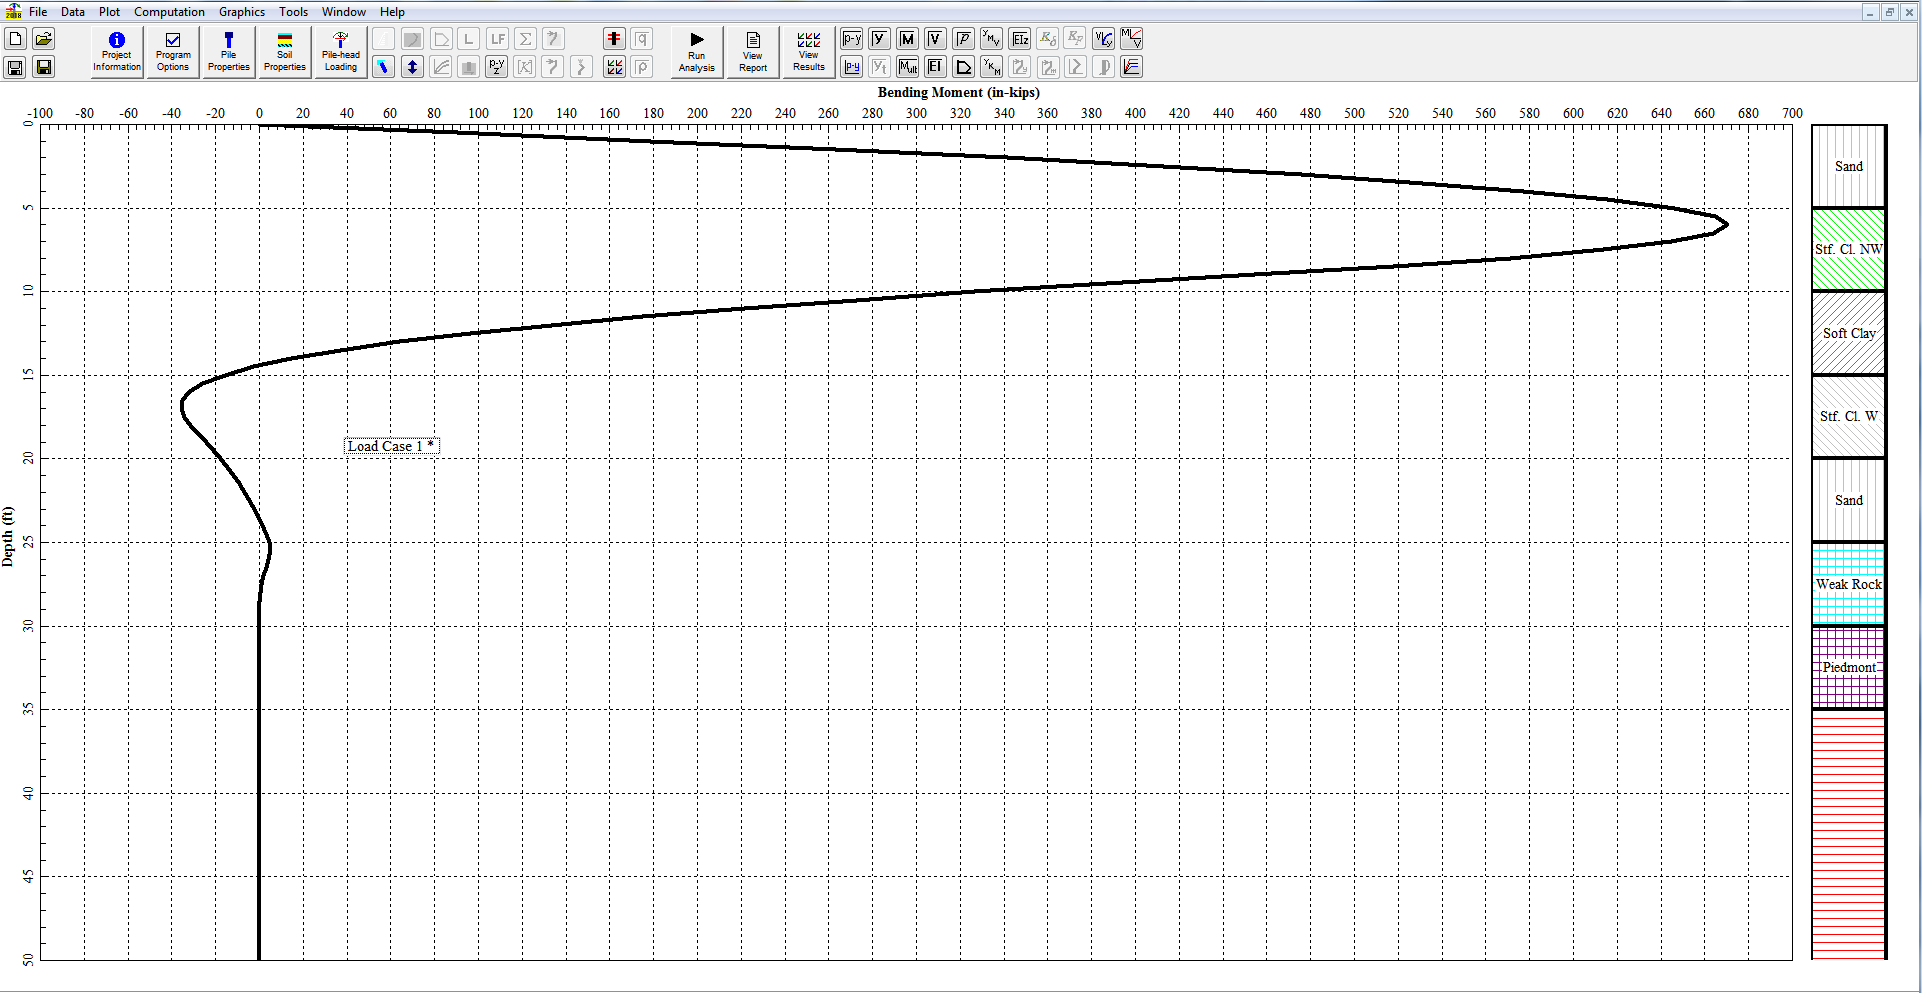Show the shear force V plot icon
This screenshot has width=1922, height=993.
tap(935, 39)
